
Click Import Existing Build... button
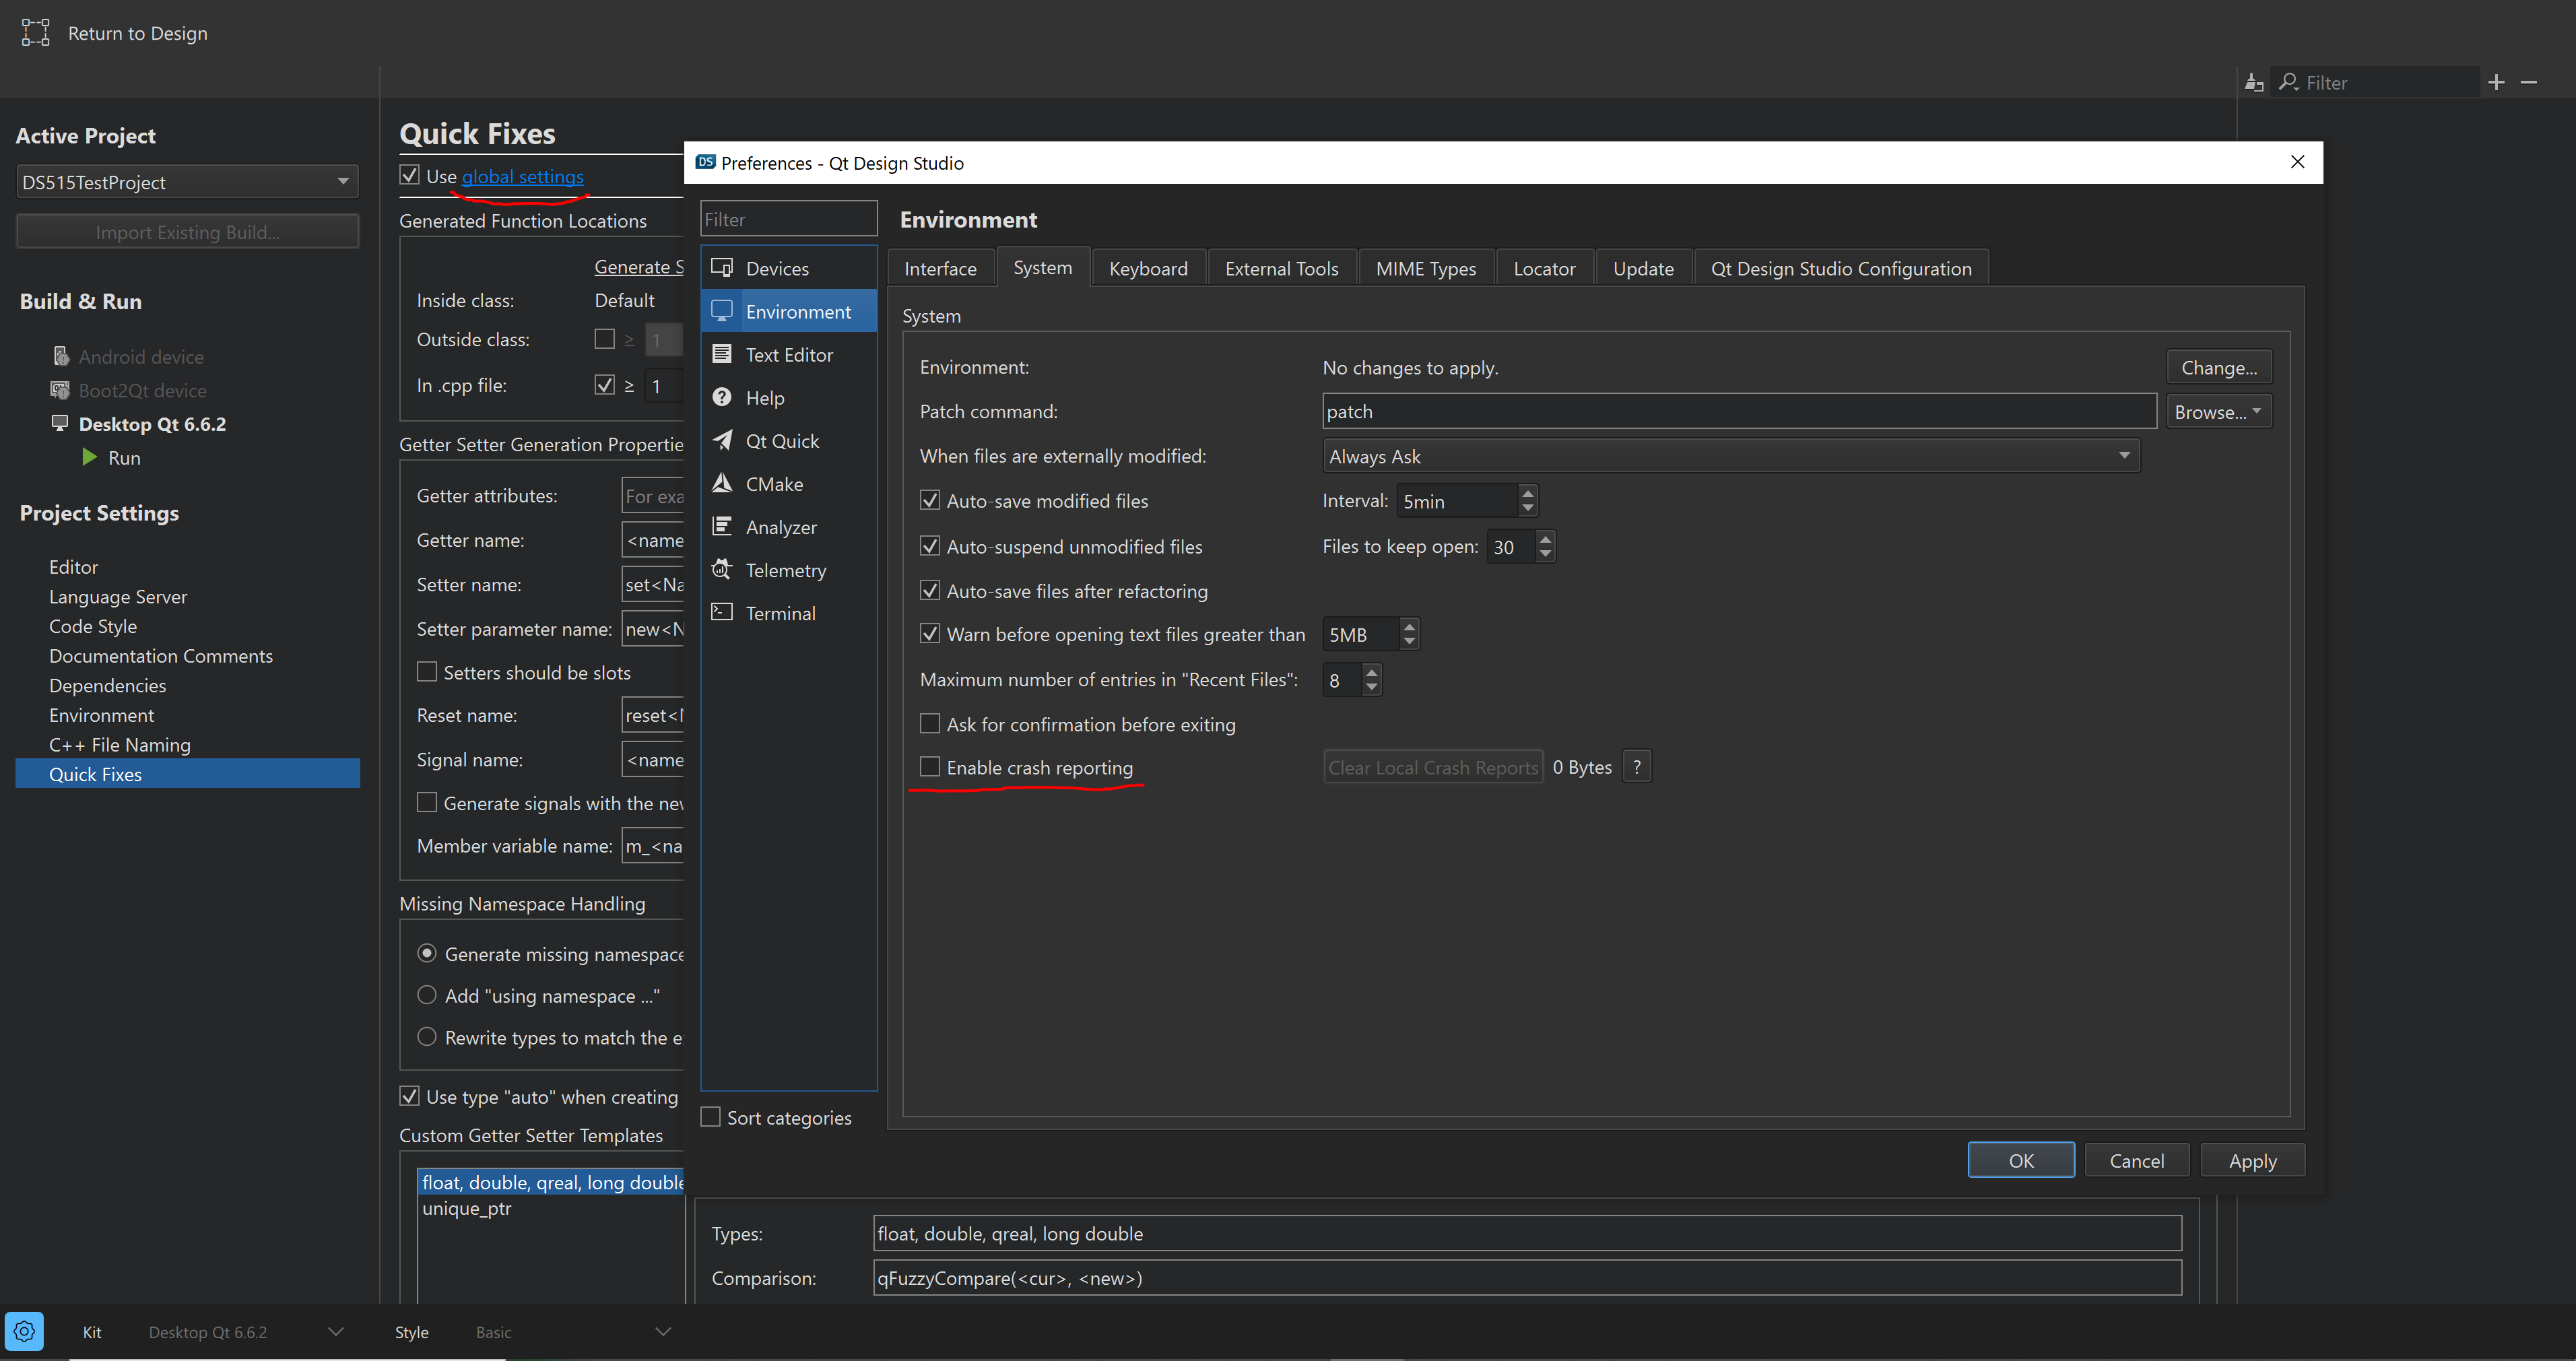[187, 231]
